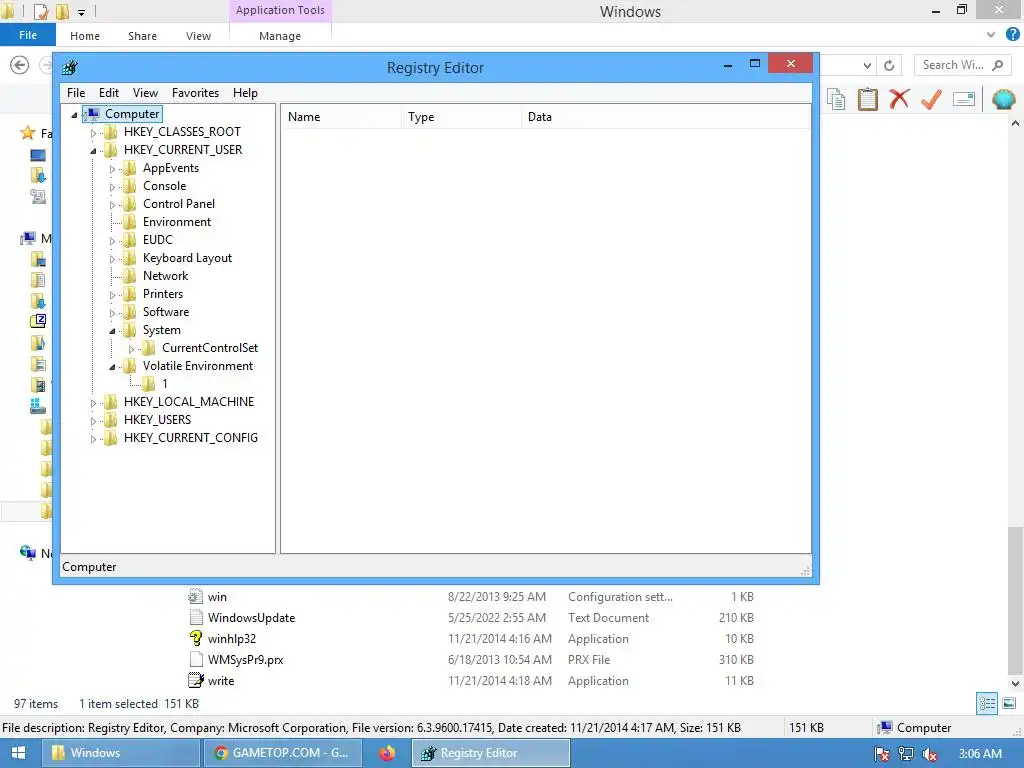Image resolution: width=1024 pixels, height=768 pixels.
Task: Collapse the Computer root node
Action: 74,115
